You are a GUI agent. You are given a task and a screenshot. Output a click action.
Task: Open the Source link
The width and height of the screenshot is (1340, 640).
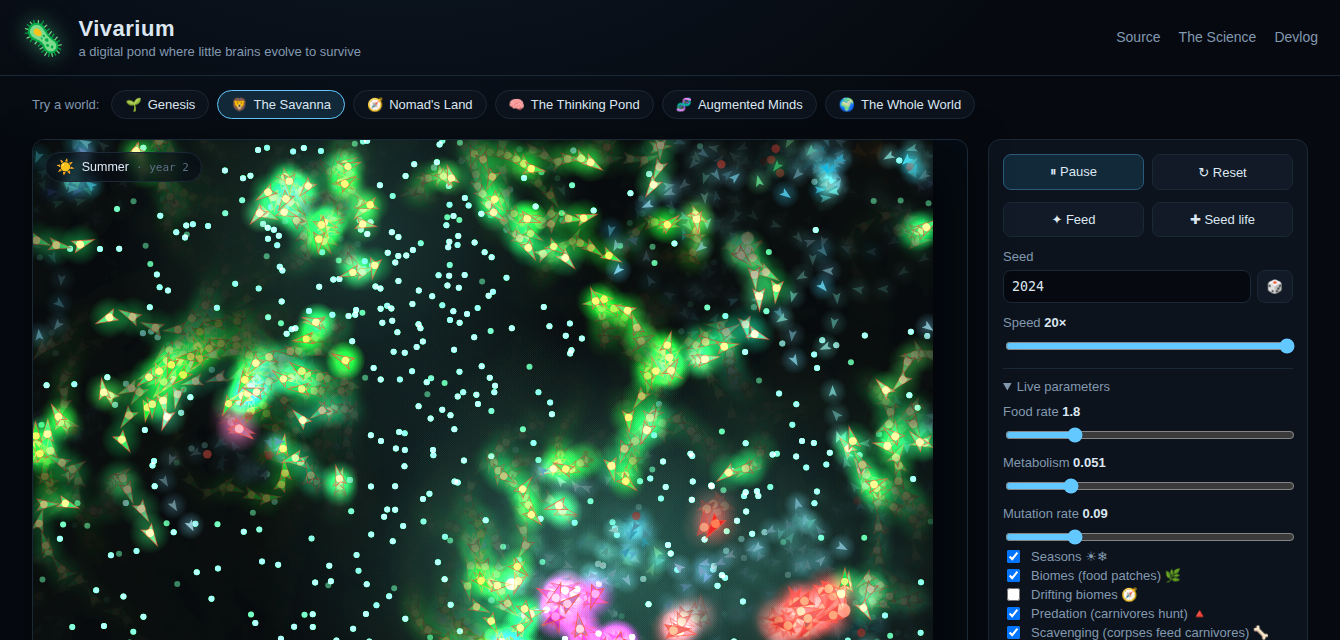[x=1138, y=37]
